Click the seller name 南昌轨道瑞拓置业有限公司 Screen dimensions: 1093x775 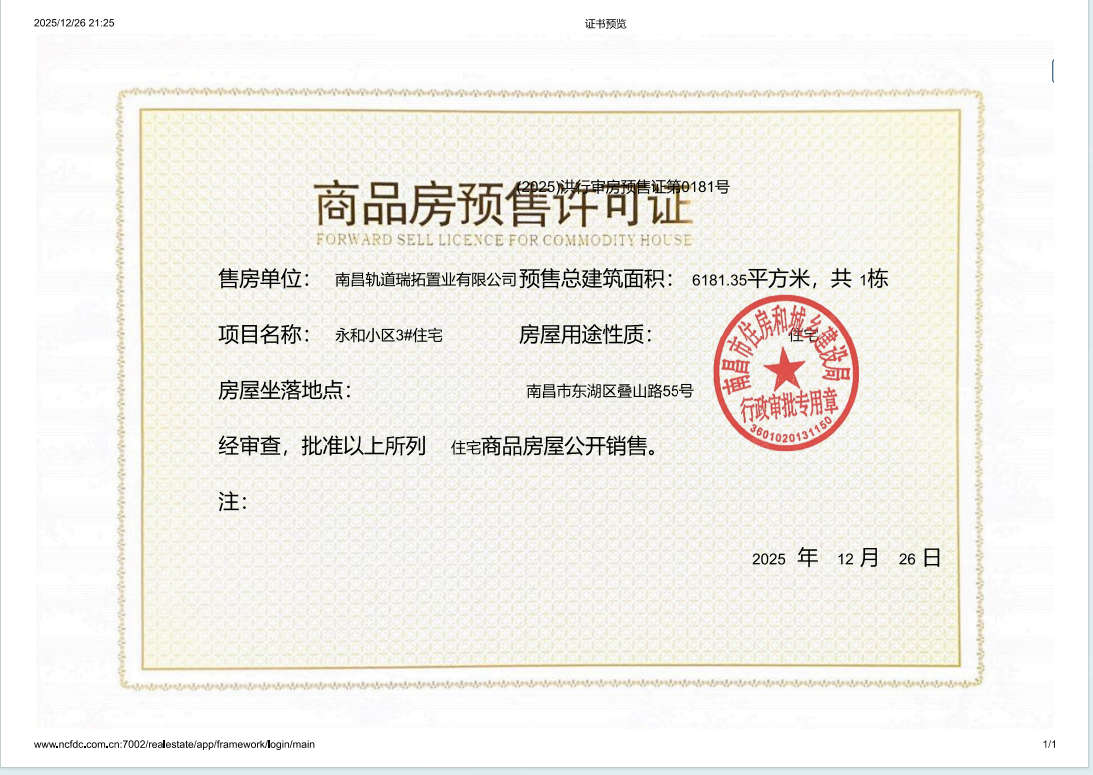(425, 279)
